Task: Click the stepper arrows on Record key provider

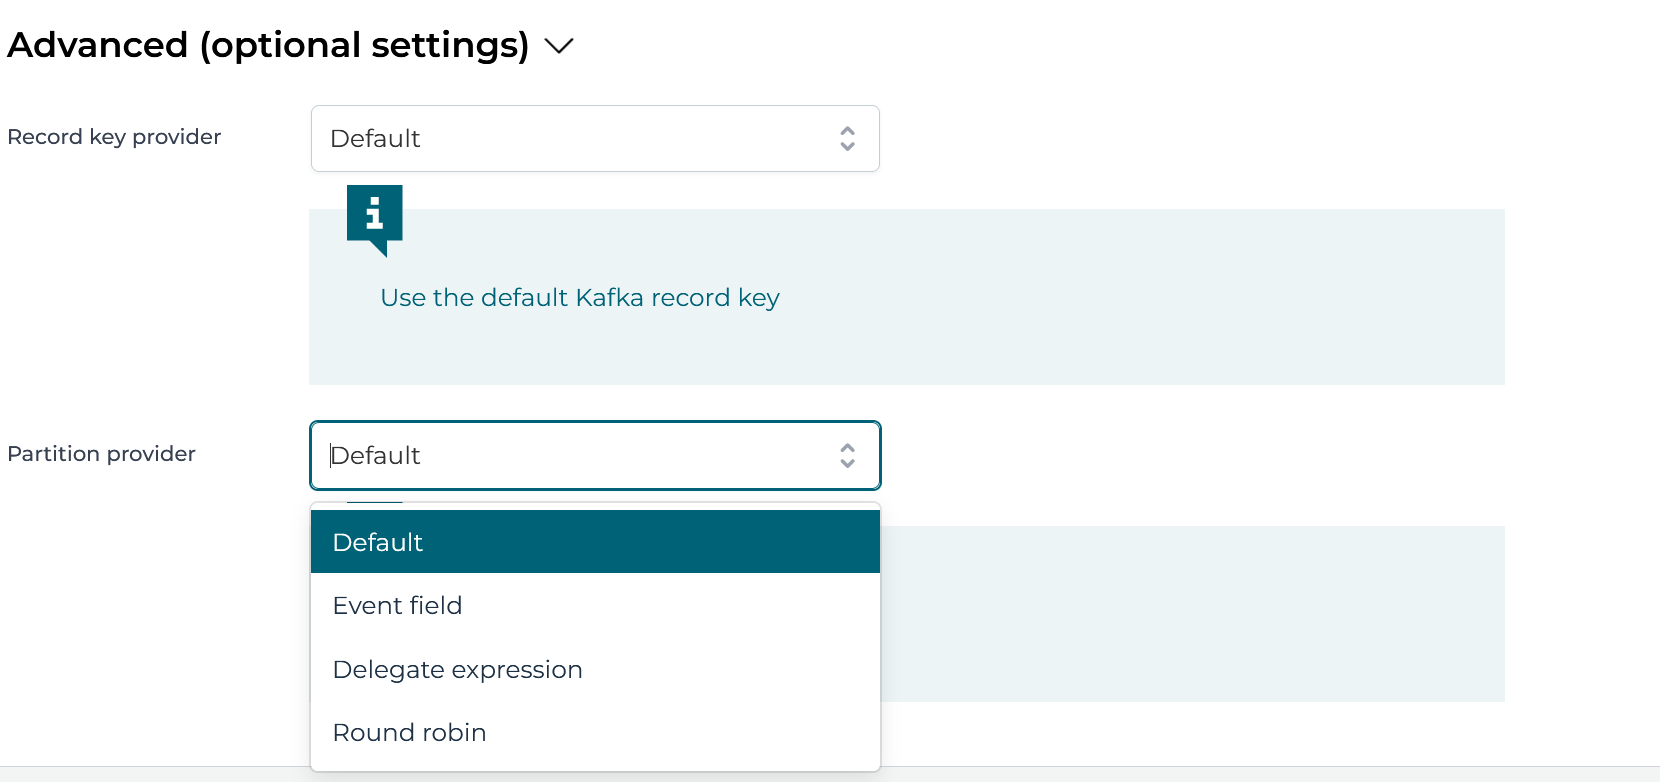Action: tap(847, 139)
